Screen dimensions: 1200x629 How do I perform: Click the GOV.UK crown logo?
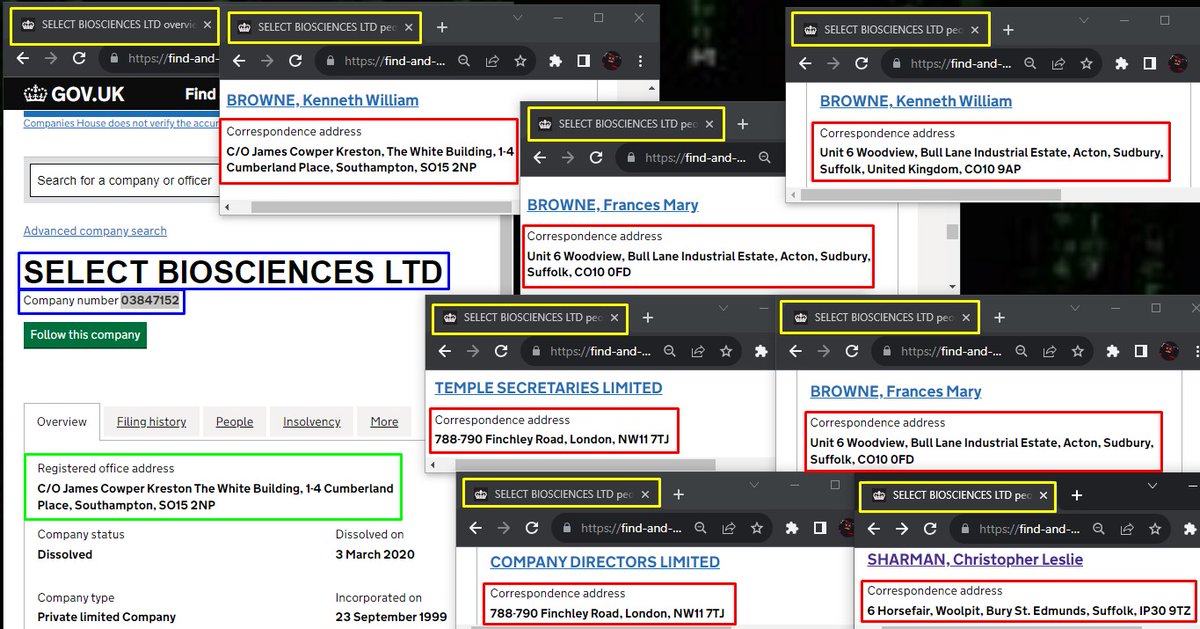click(x=37, y=95)
